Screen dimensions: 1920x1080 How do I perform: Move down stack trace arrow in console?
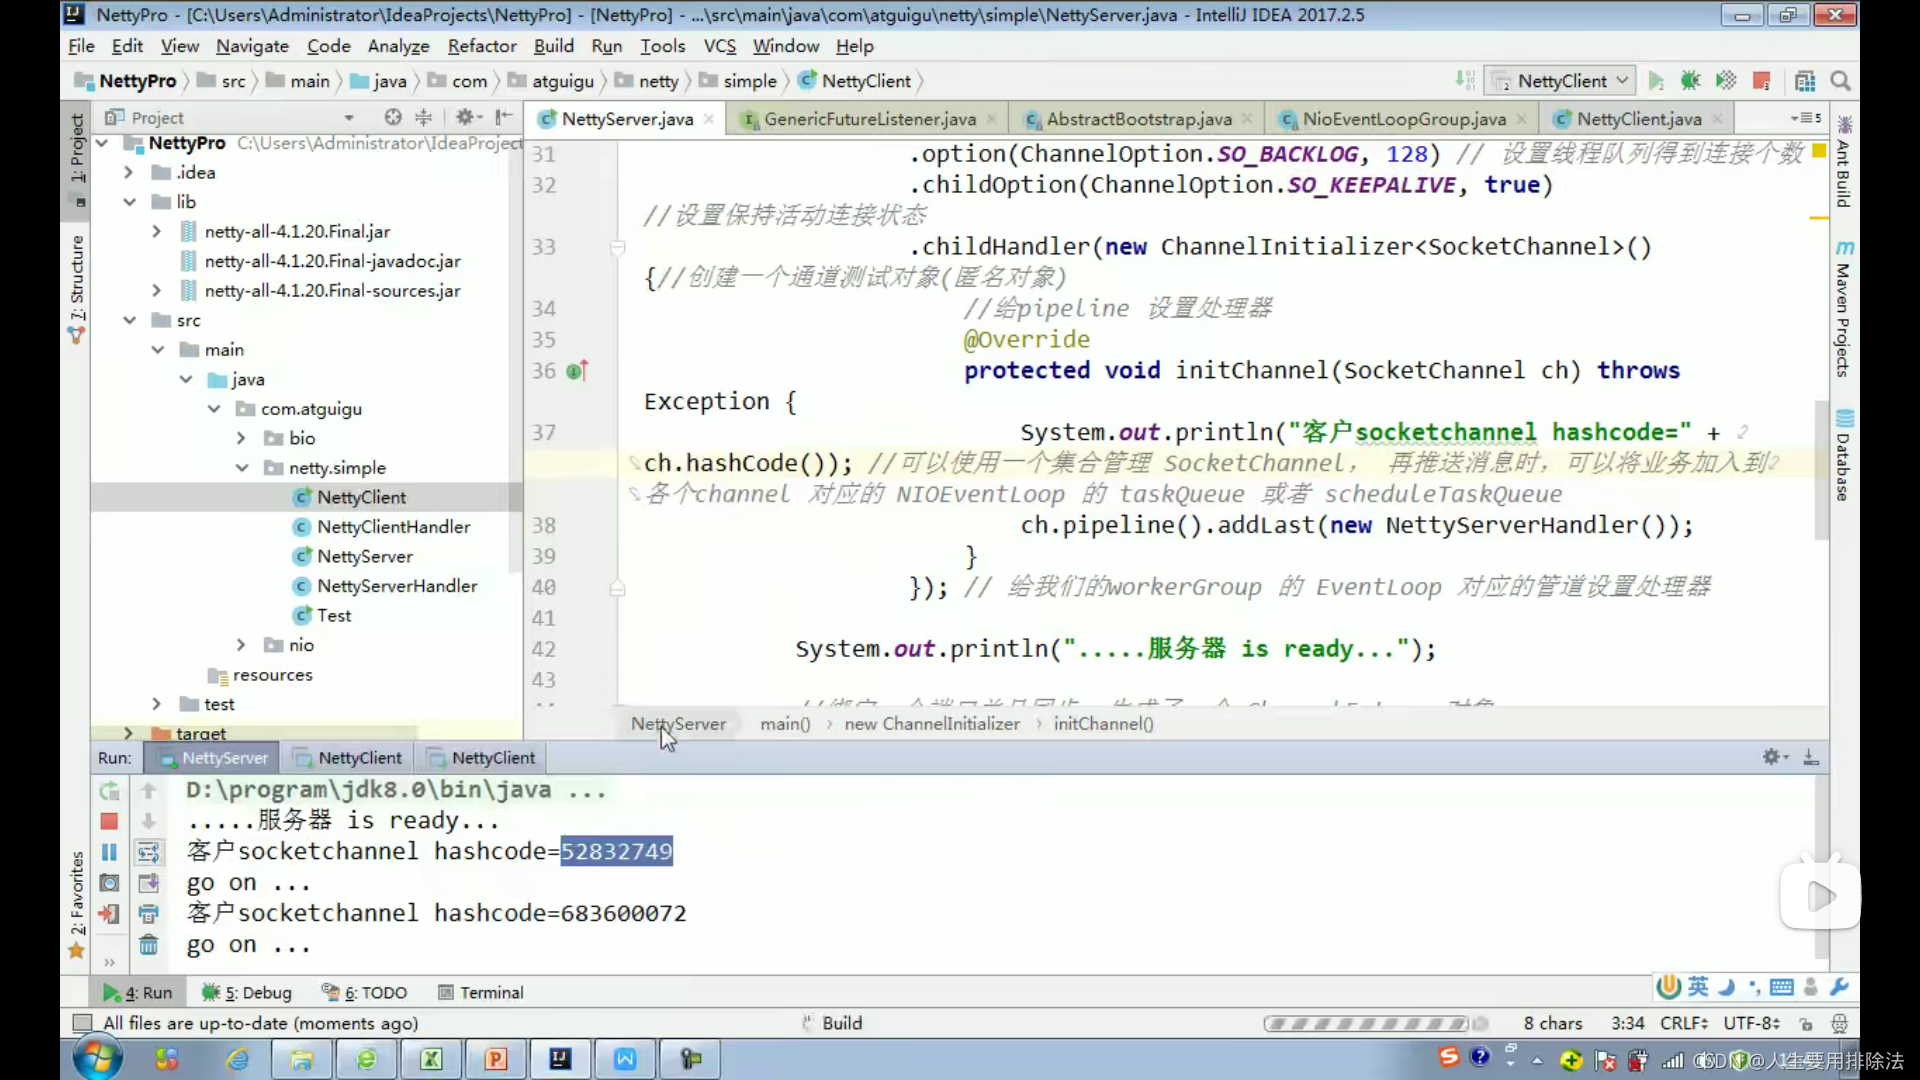click(x=148, y=821)
